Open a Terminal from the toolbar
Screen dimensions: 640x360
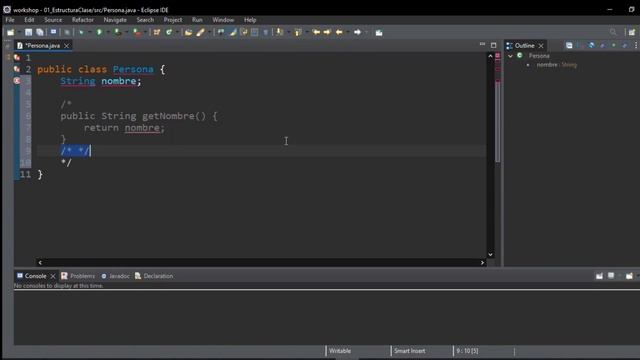click(53, 32)
